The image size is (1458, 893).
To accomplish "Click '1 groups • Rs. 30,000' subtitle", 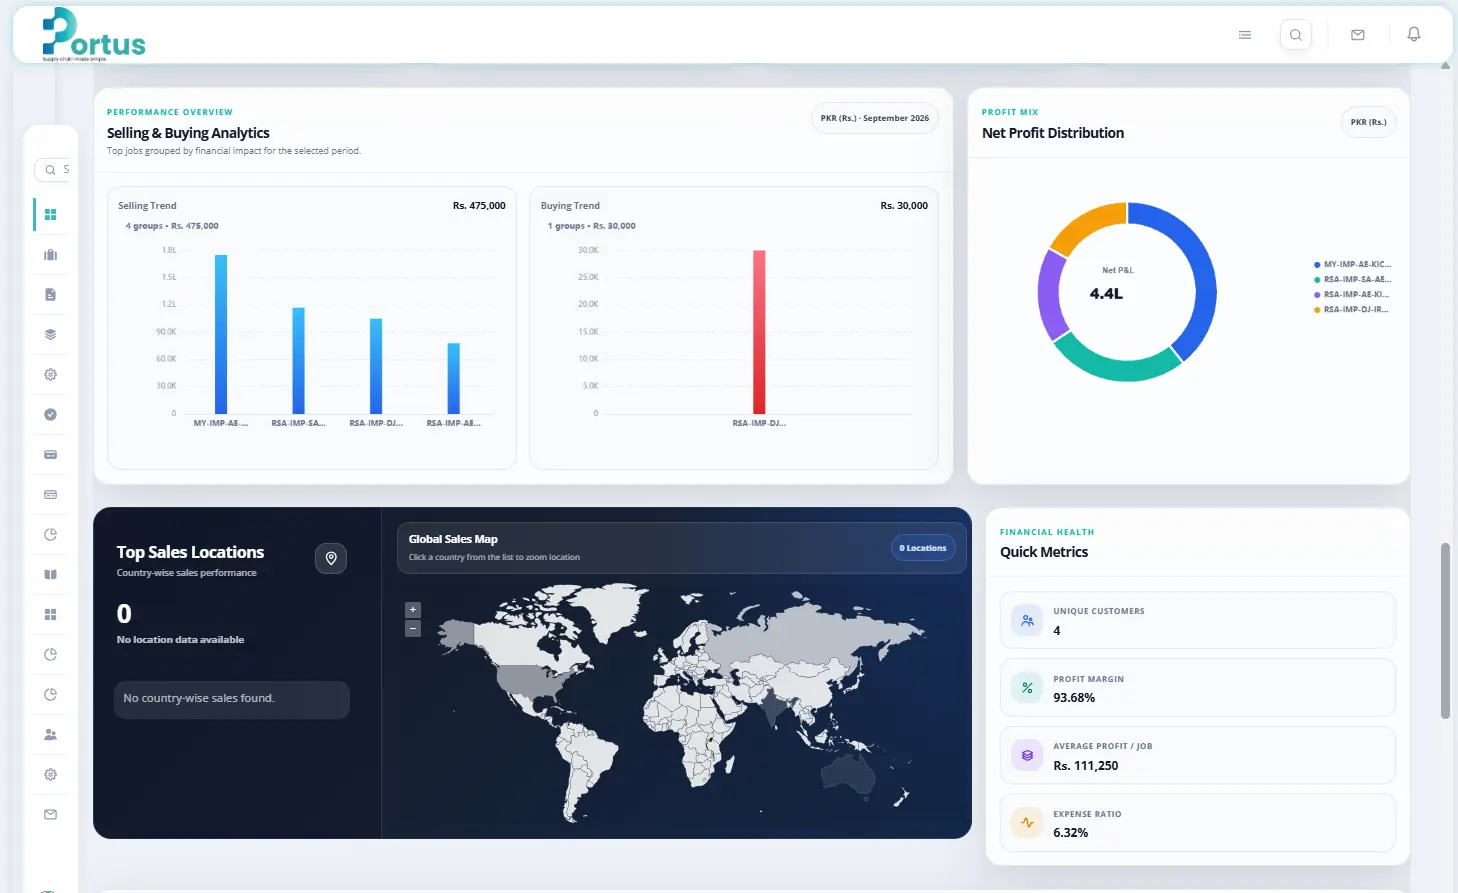I will click(592, 226).
